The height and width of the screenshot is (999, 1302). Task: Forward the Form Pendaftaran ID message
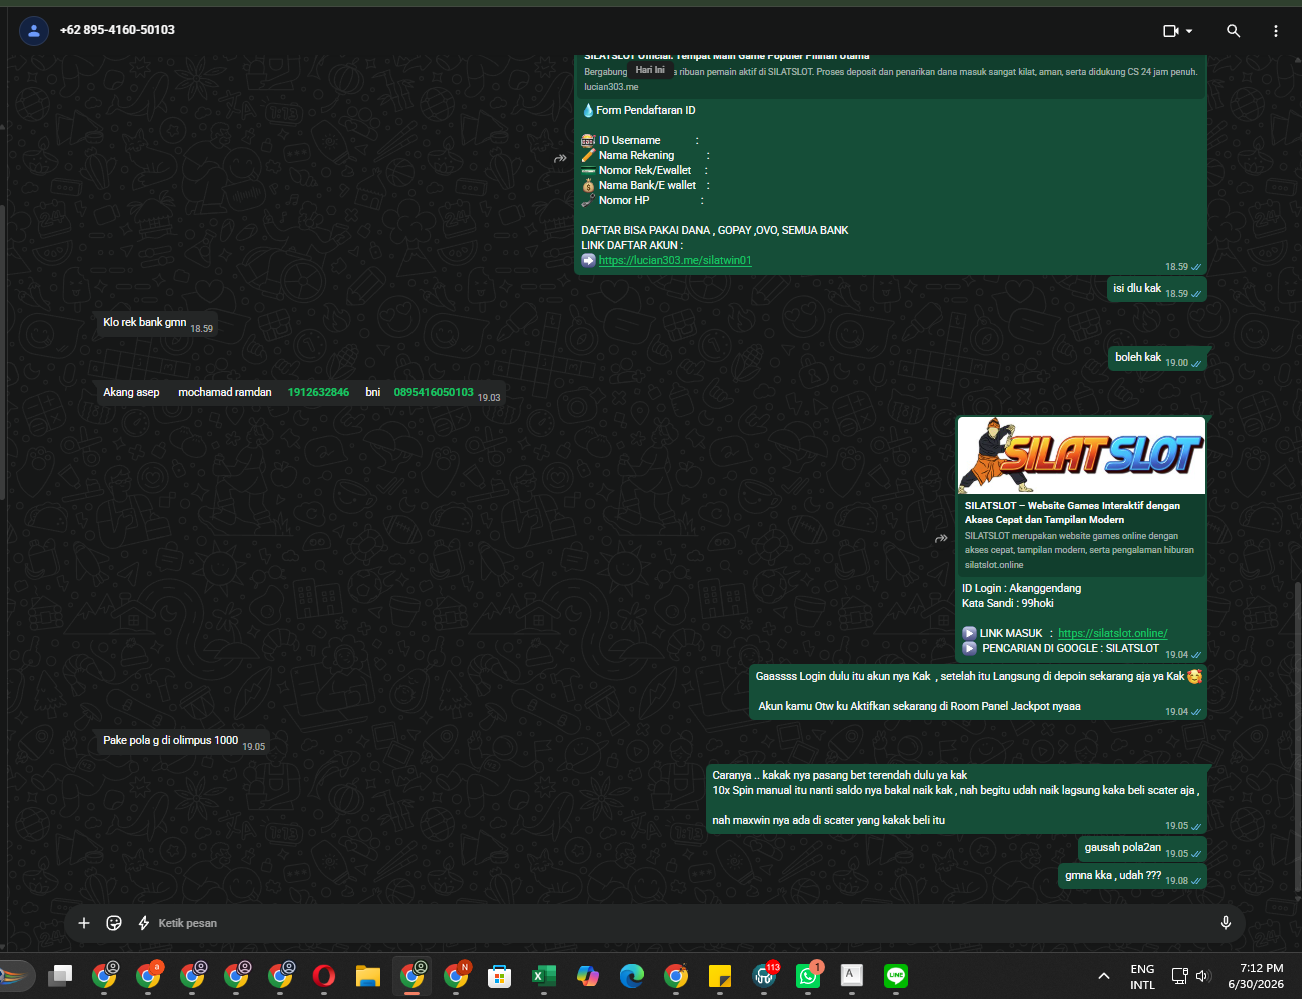(x=560, y=158)
